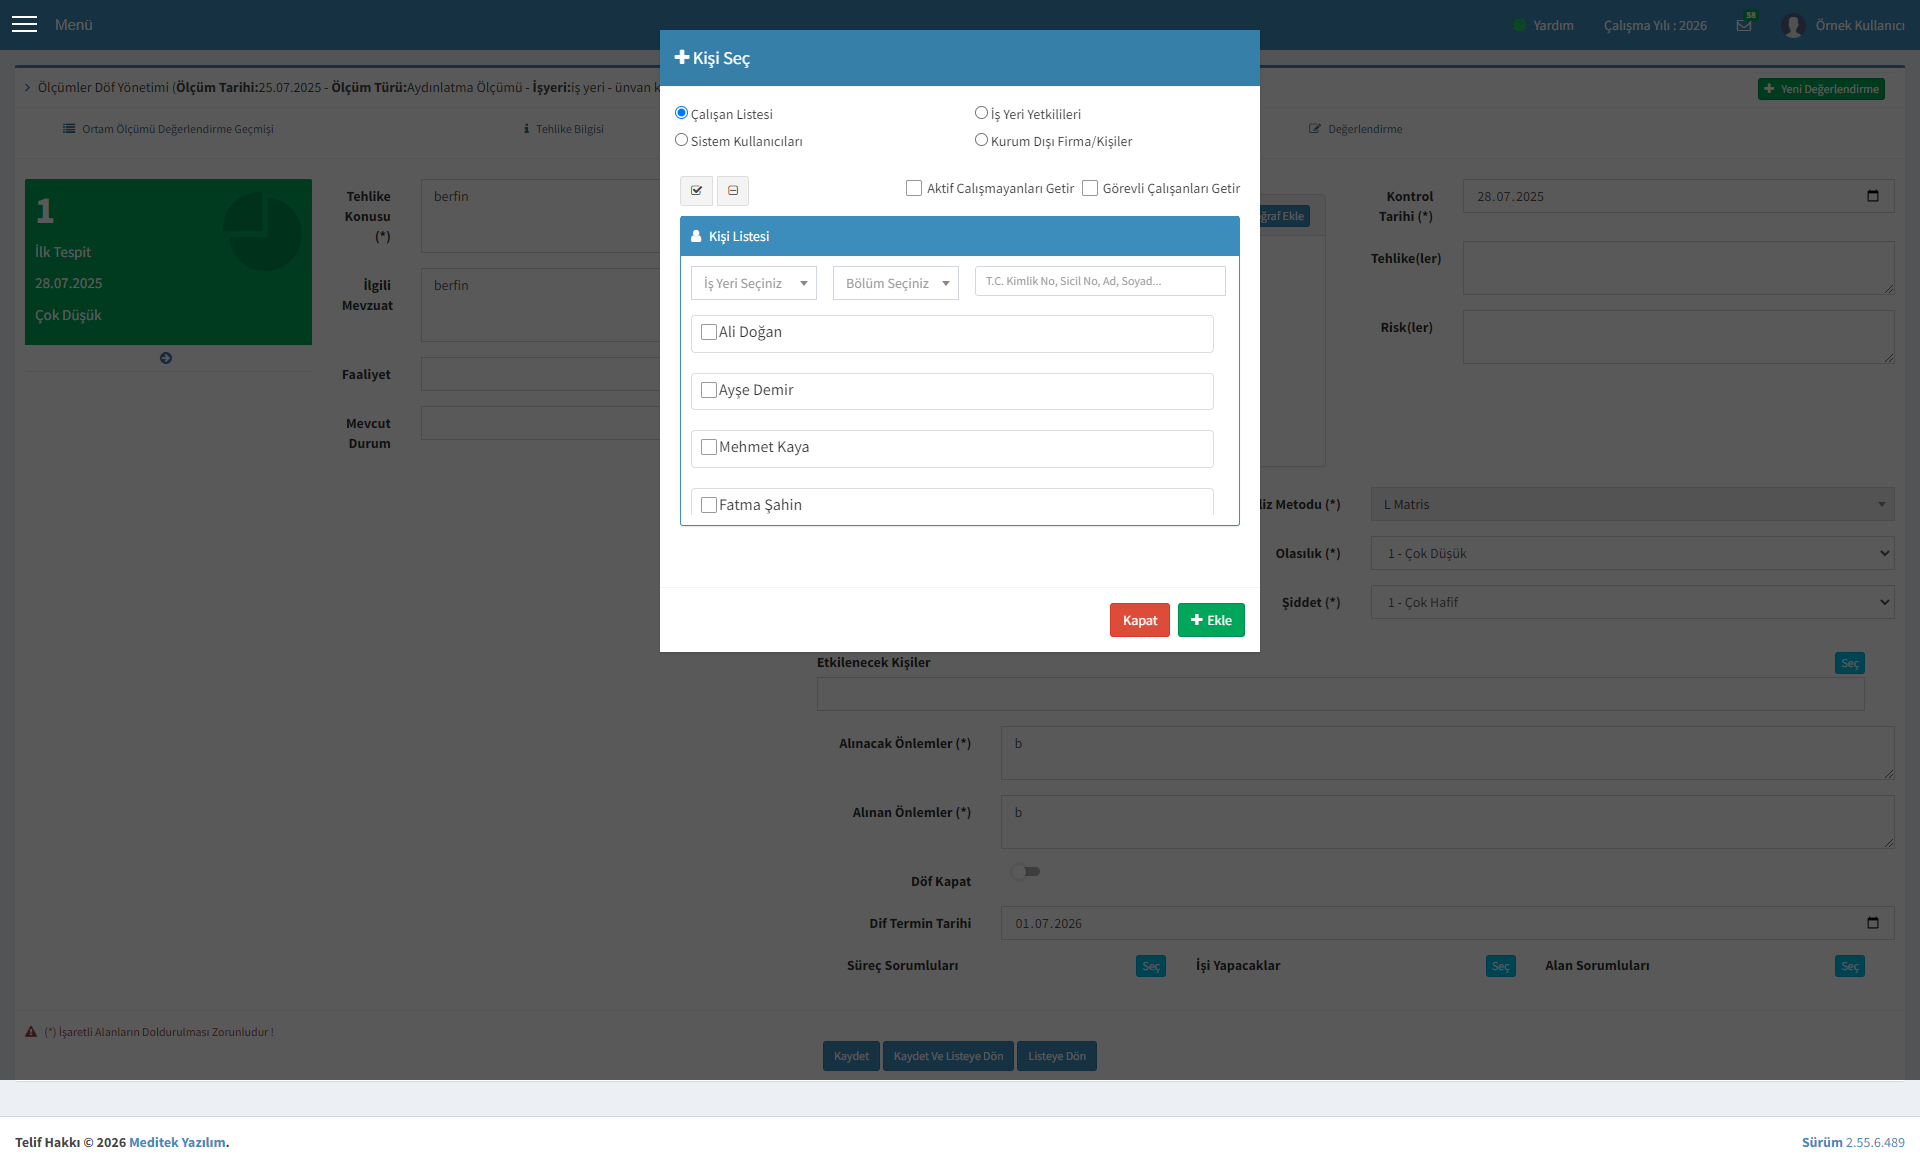The height and width of the screenshot is (1167, 1920).
Task: Open calendar icon in Kontrol Tarihi field
Action: click(1873, 196)
